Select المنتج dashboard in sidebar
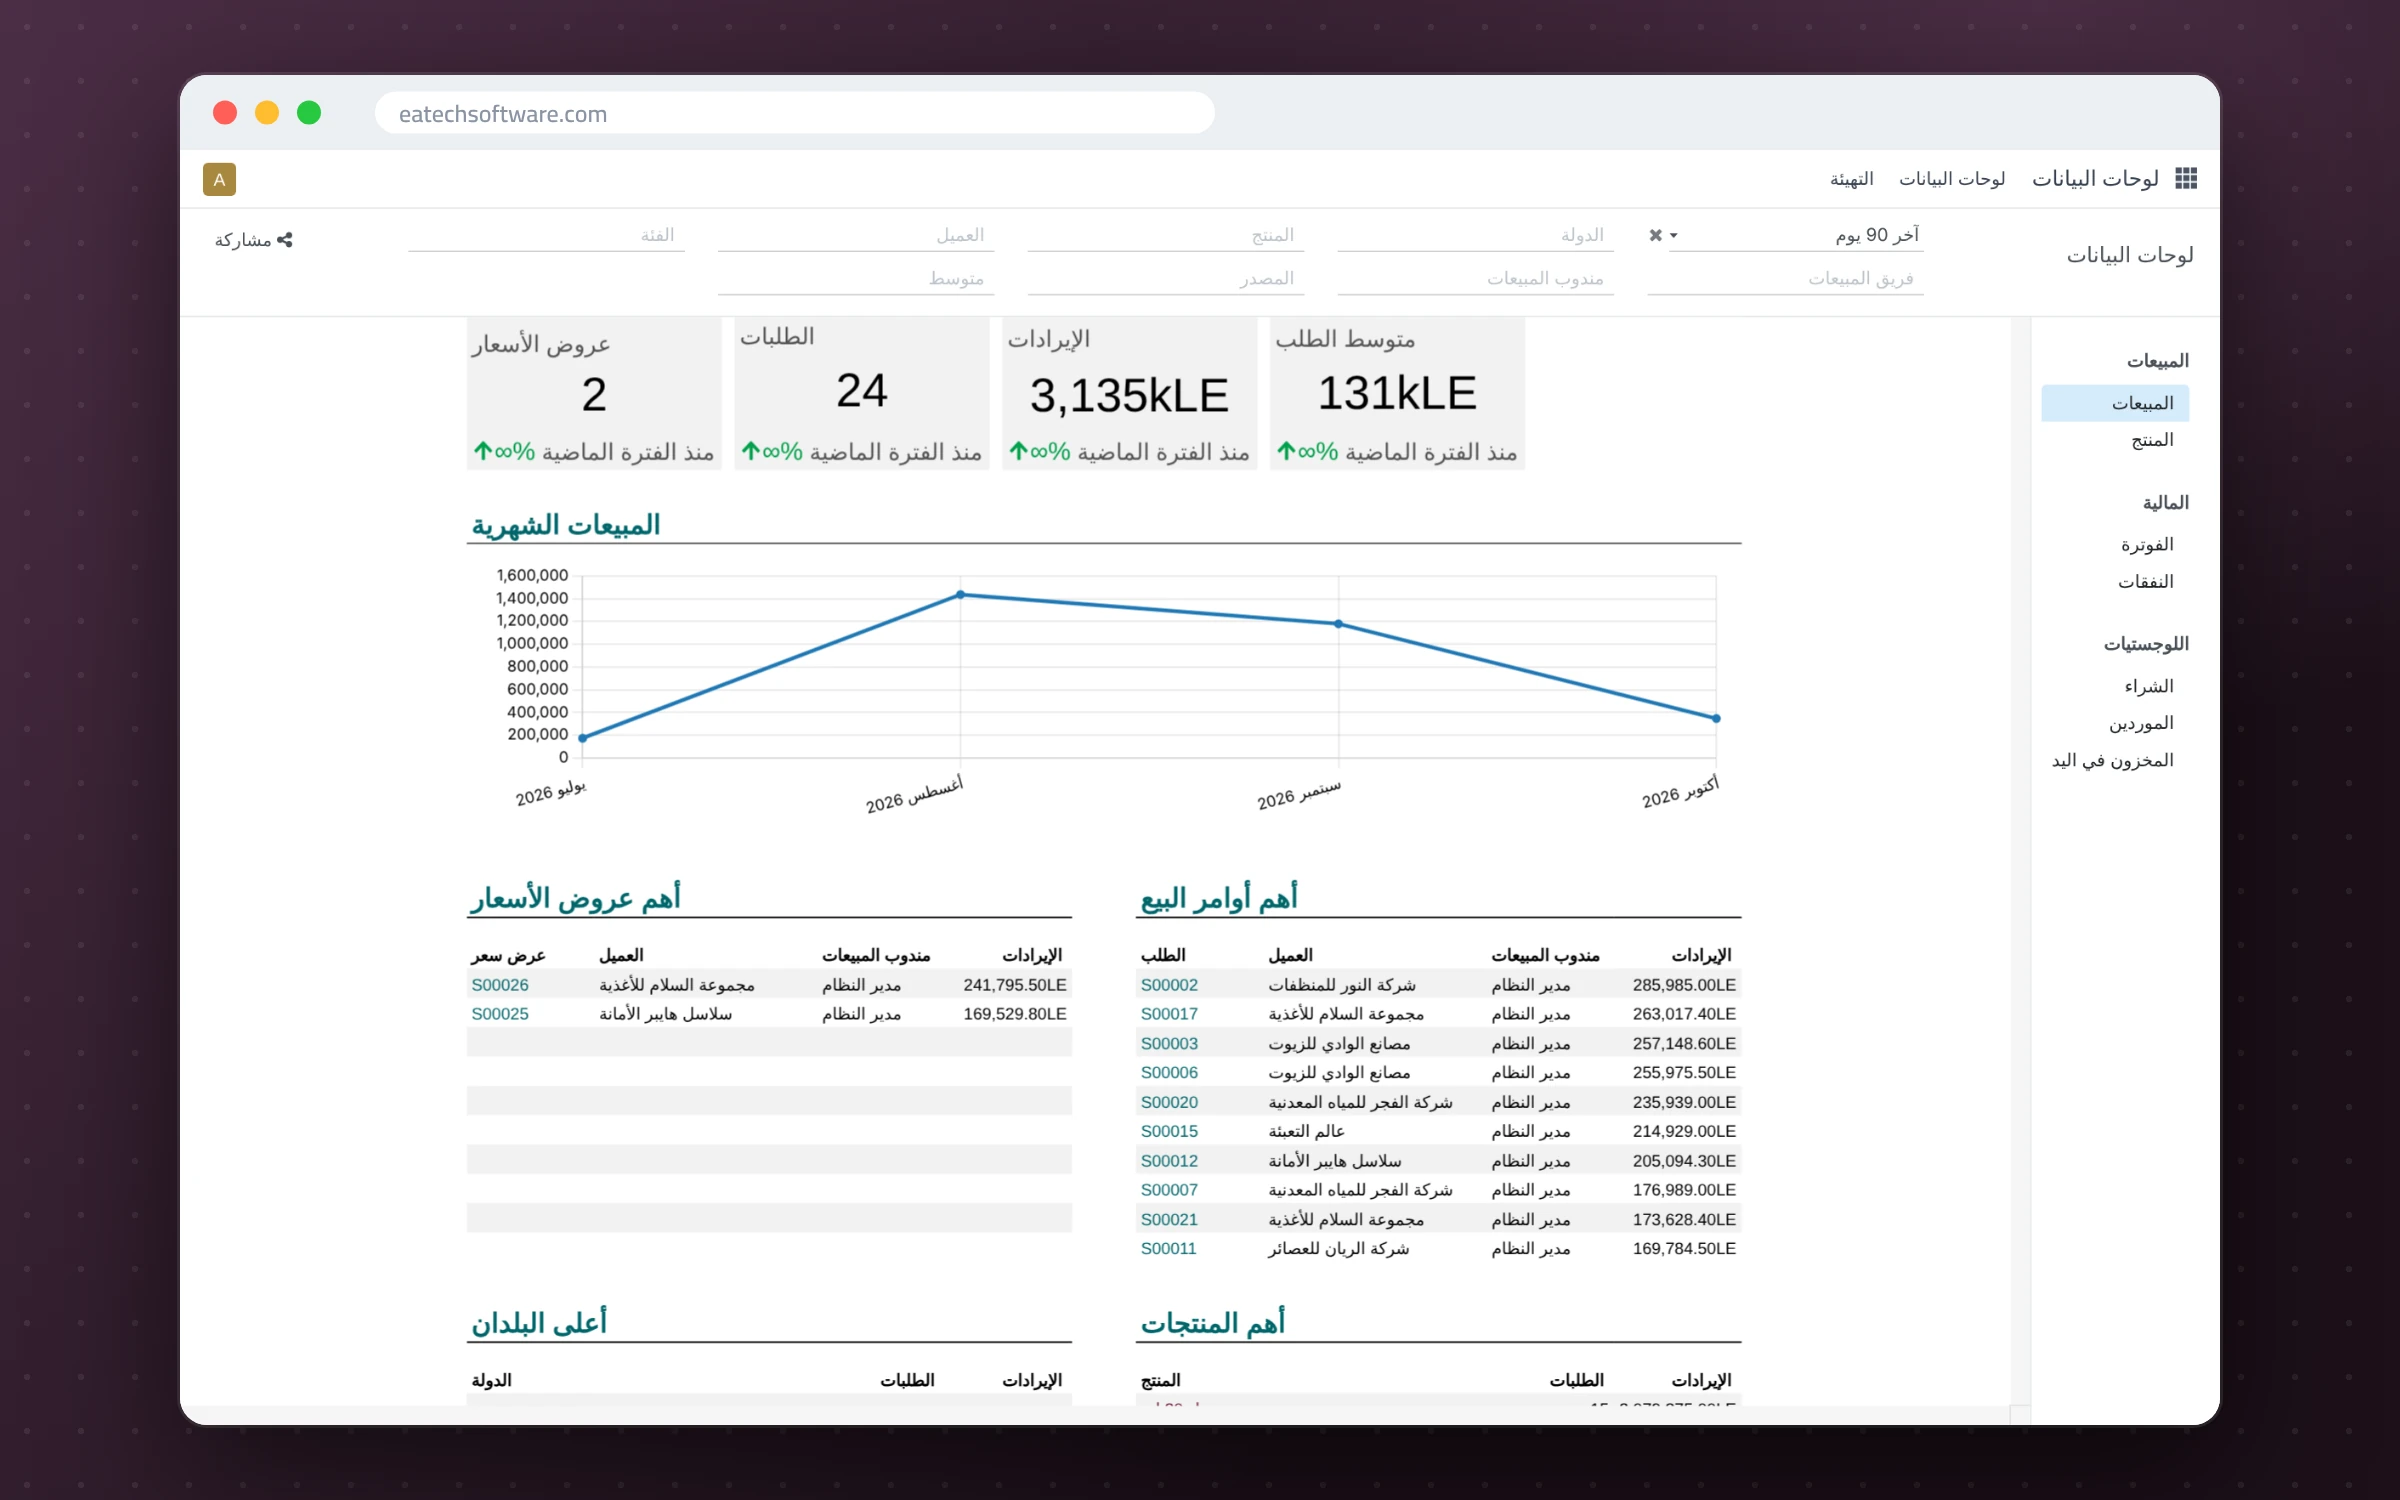The width and height of the screenshot is (2400, 1500). [x=2152, y=440]
